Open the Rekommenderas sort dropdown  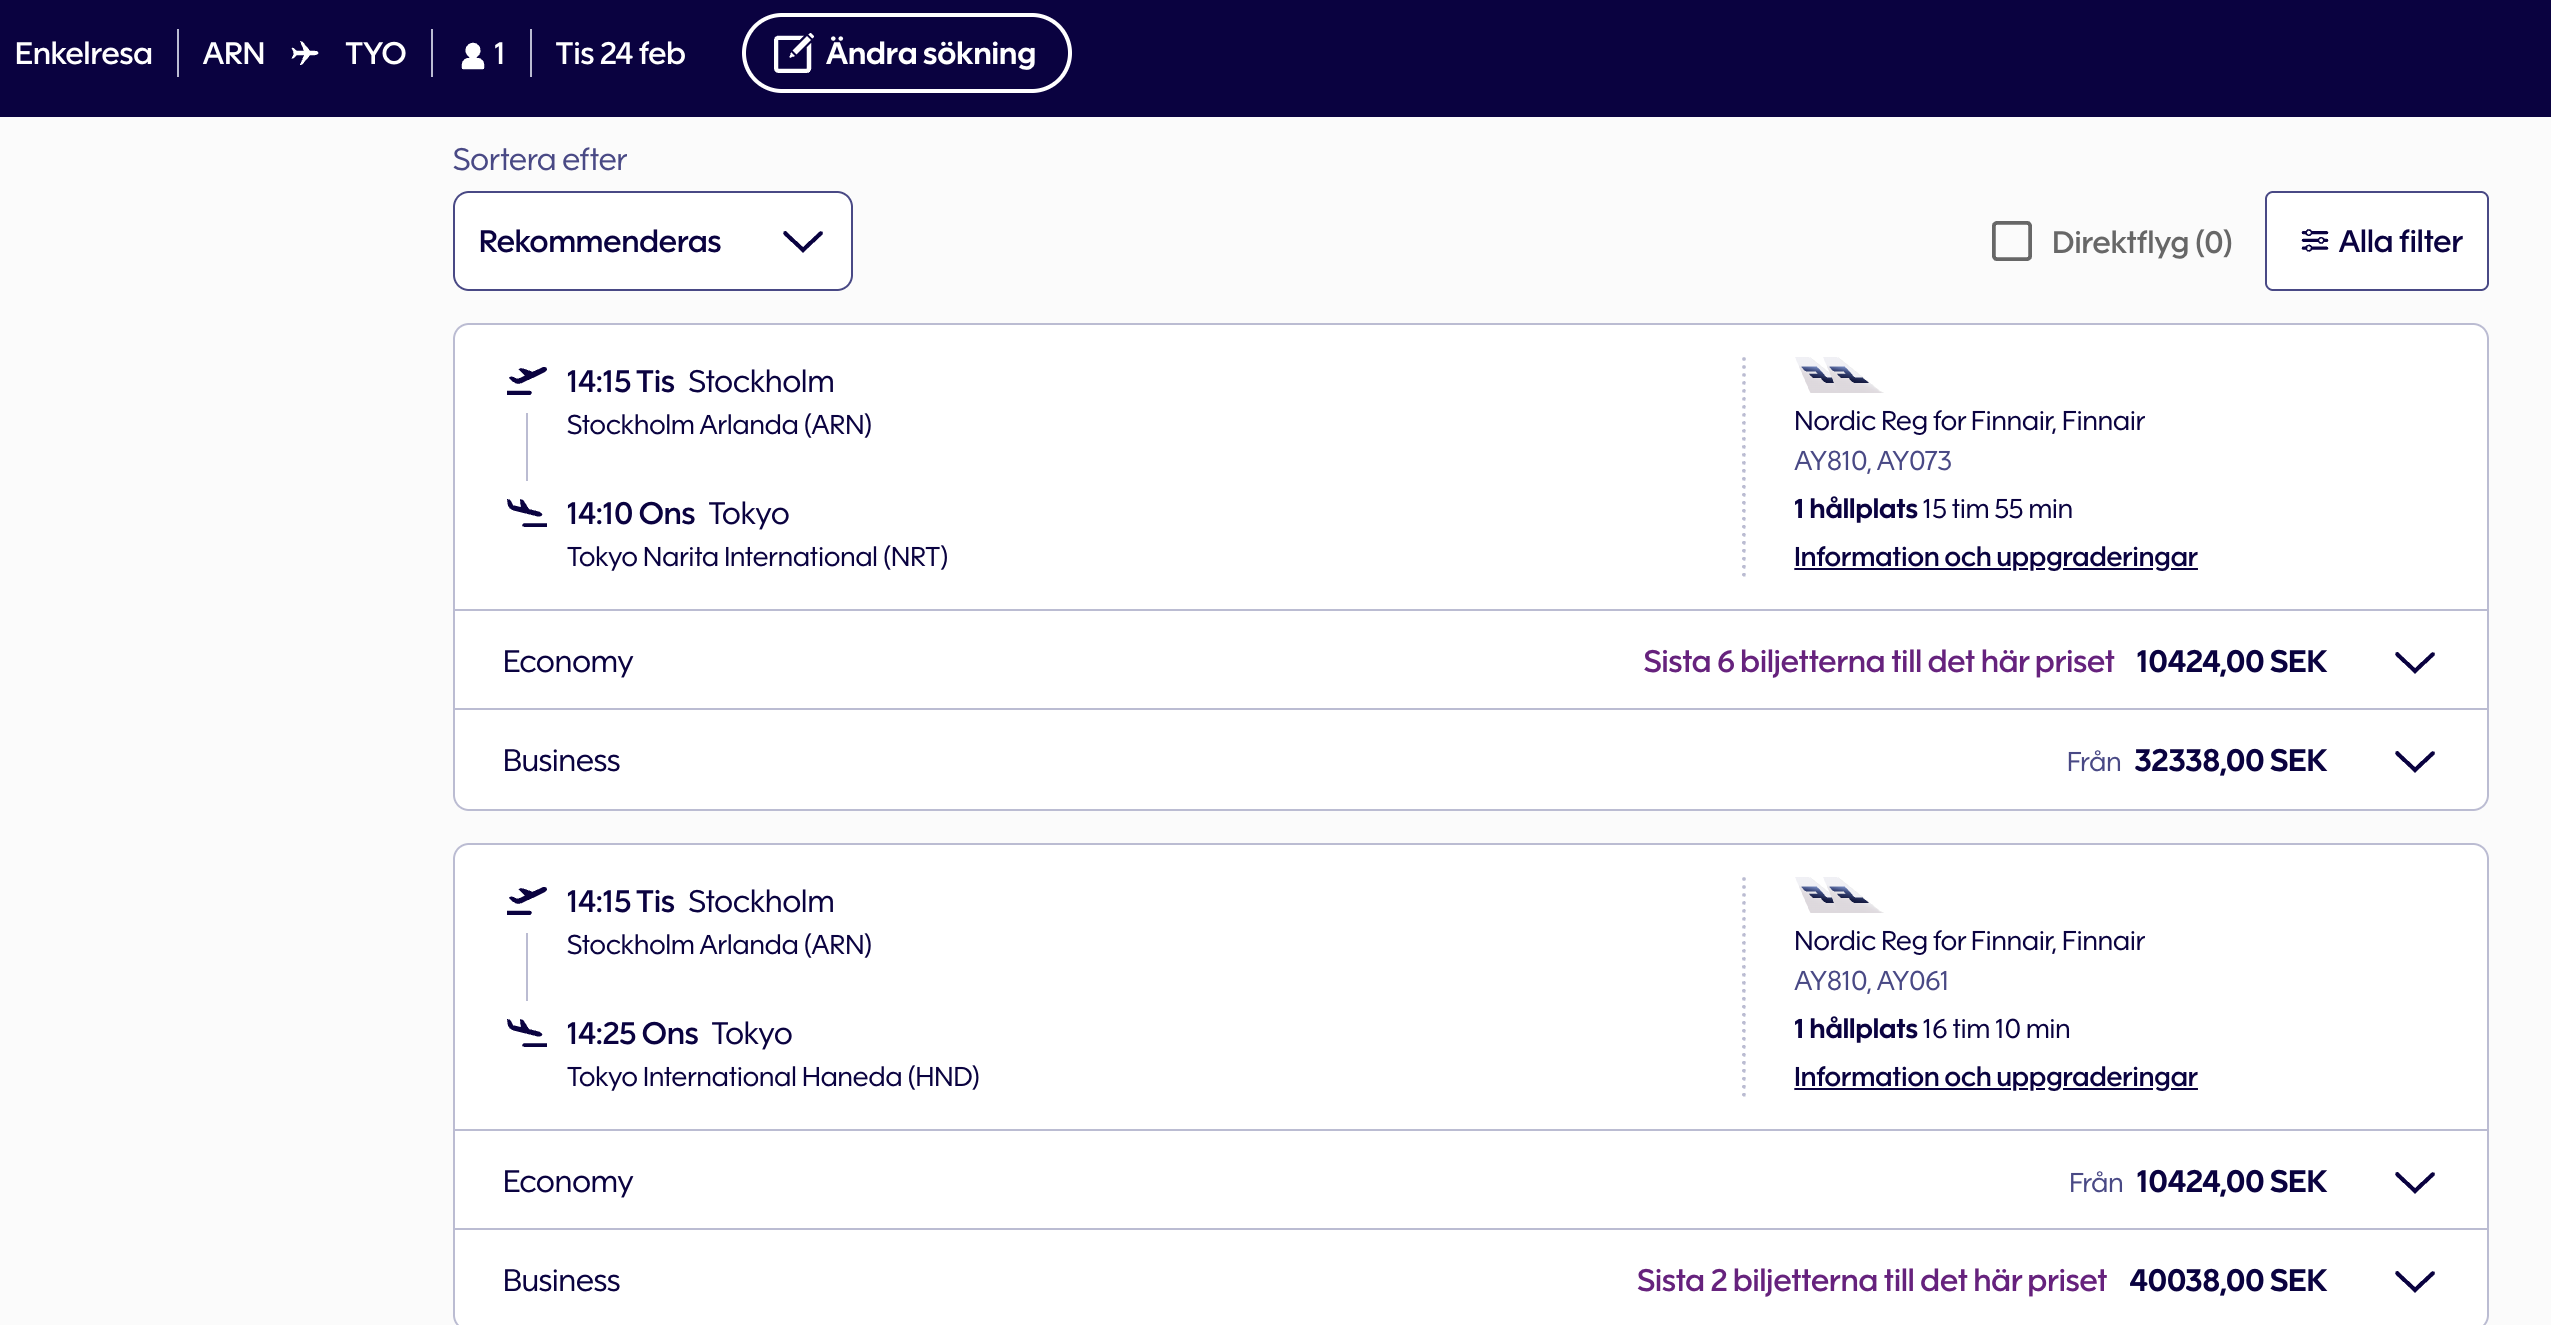pos(652,241)
